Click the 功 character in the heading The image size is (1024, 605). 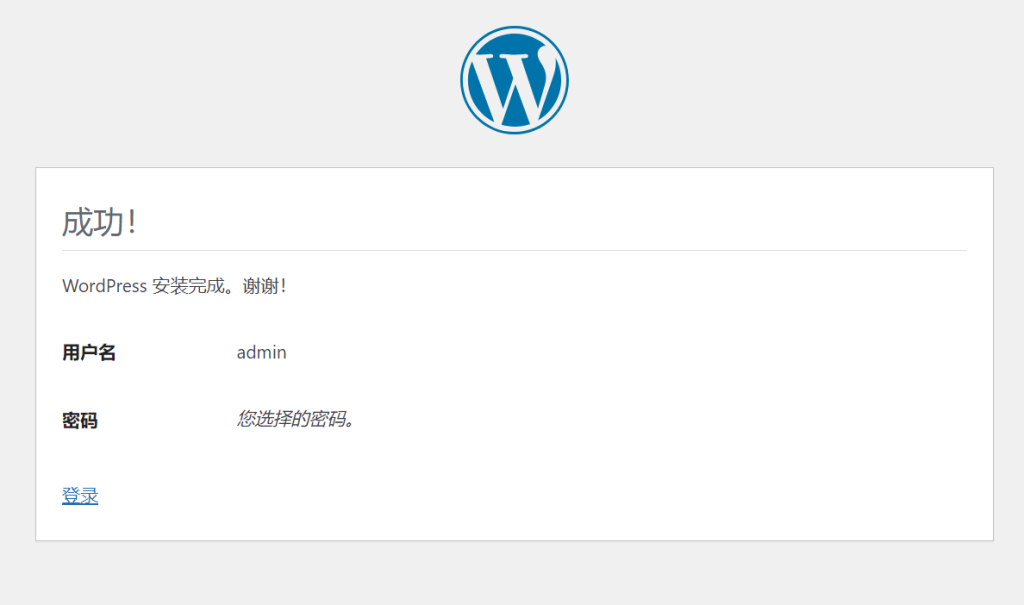(108, 223)
